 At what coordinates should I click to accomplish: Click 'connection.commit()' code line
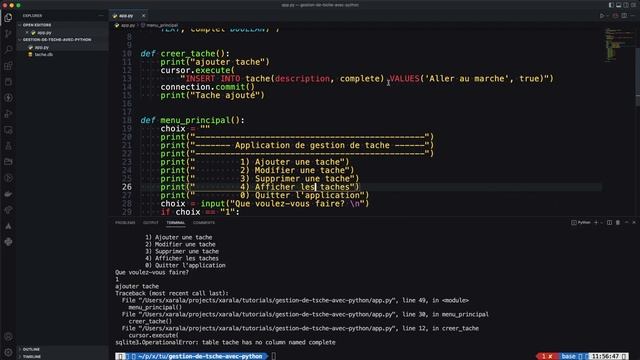pos(207,87)
